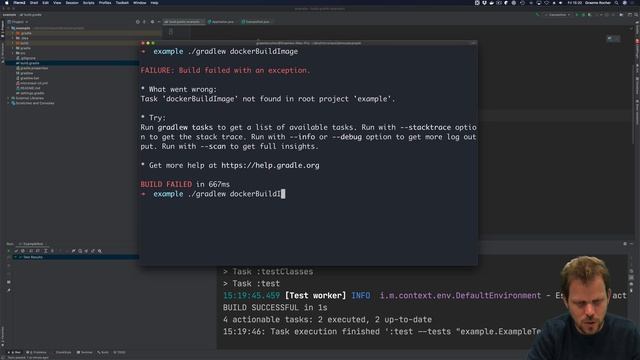This screenshot has height=360, width=640.
Task: Open the Scripts menu
Action: tap(89, 3)
